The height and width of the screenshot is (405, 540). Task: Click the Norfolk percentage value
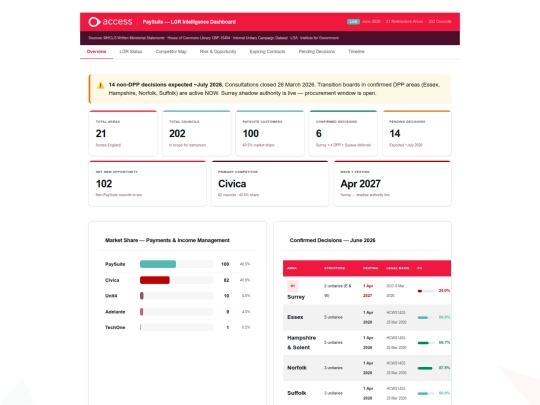click(x=444, y=368)
